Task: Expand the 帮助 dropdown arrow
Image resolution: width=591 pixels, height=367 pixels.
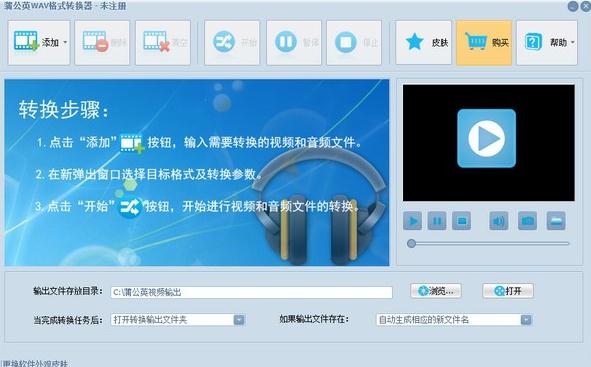Action: coord(573,42)
